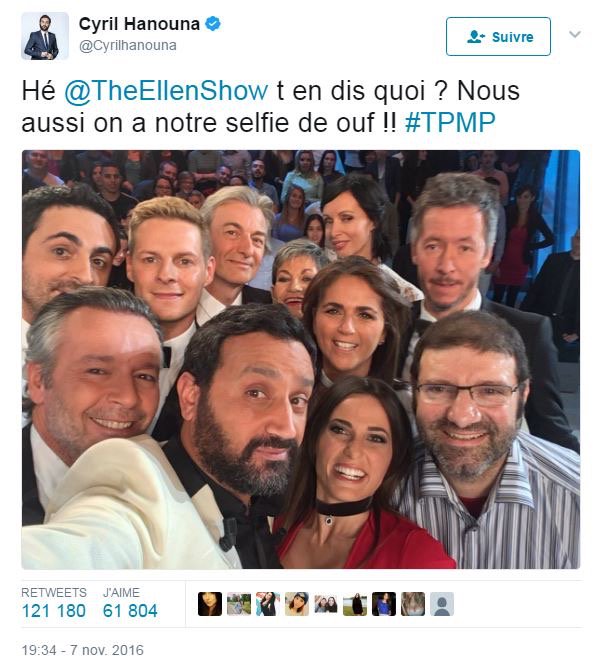Click the Cyril Hanouna display name

pyautogui.click(x=139, y=24)
